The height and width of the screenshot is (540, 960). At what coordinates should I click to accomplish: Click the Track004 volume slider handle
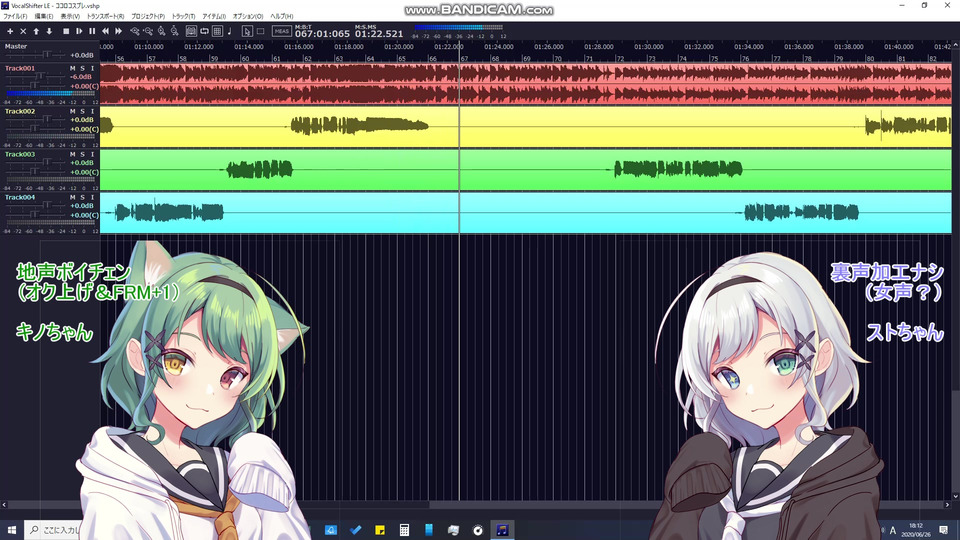pos(46,206)
